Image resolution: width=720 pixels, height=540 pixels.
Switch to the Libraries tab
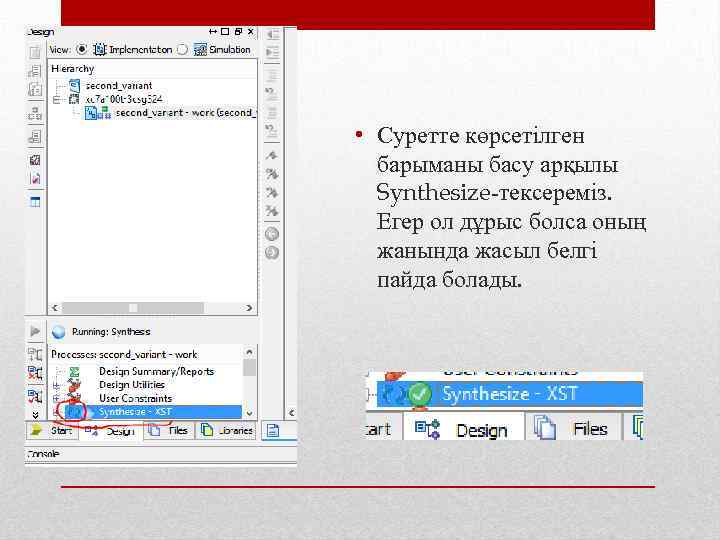226,431
